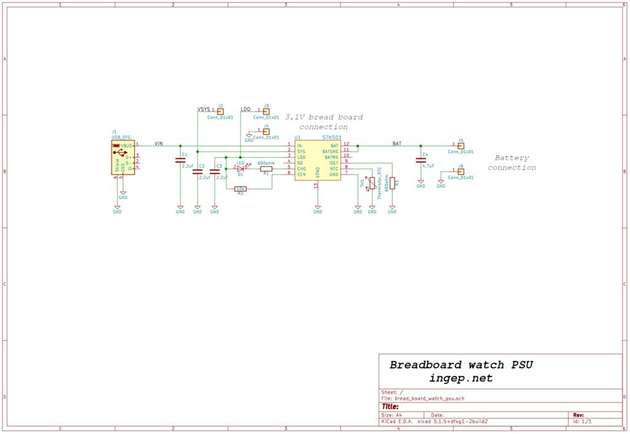
Task: Select GND symbol below the thermistor
Action: click(x=372, y=209)
